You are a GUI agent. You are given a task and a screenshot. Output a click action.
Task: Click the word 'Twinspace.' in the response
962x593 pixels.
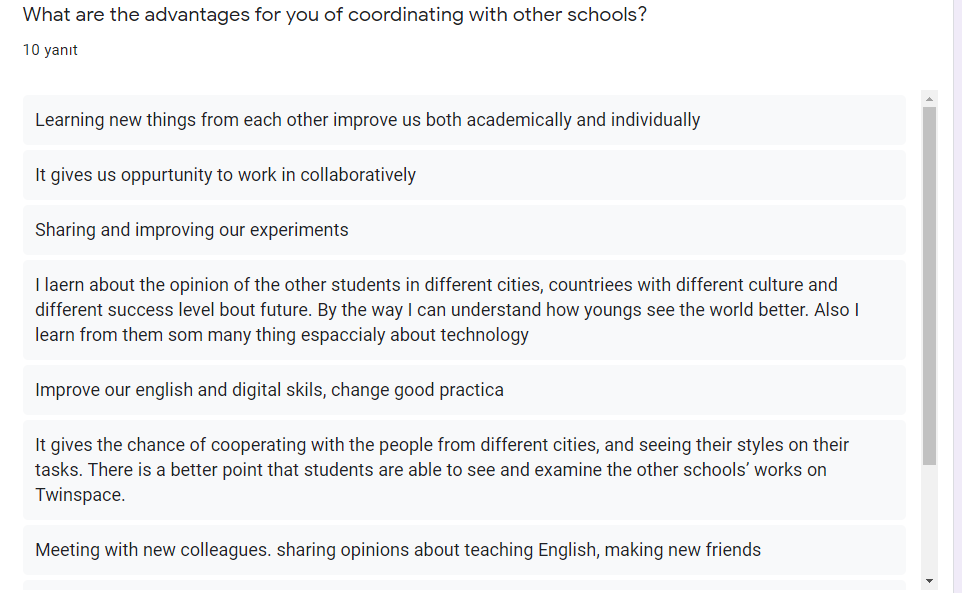(80, 495)
